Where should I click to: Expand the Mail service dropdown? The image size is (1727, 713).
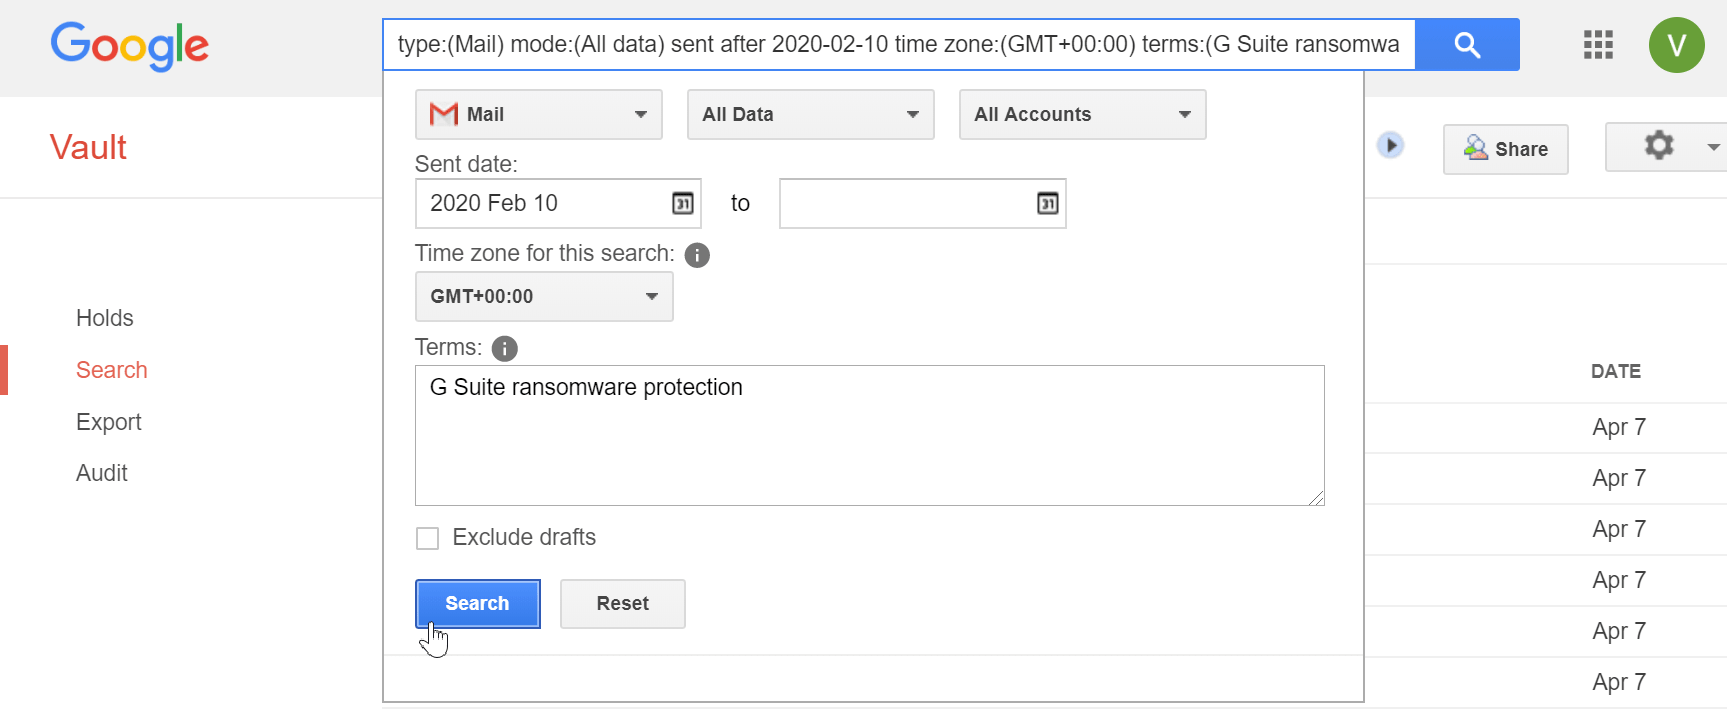pyautogui.click(x=538, y=115)
